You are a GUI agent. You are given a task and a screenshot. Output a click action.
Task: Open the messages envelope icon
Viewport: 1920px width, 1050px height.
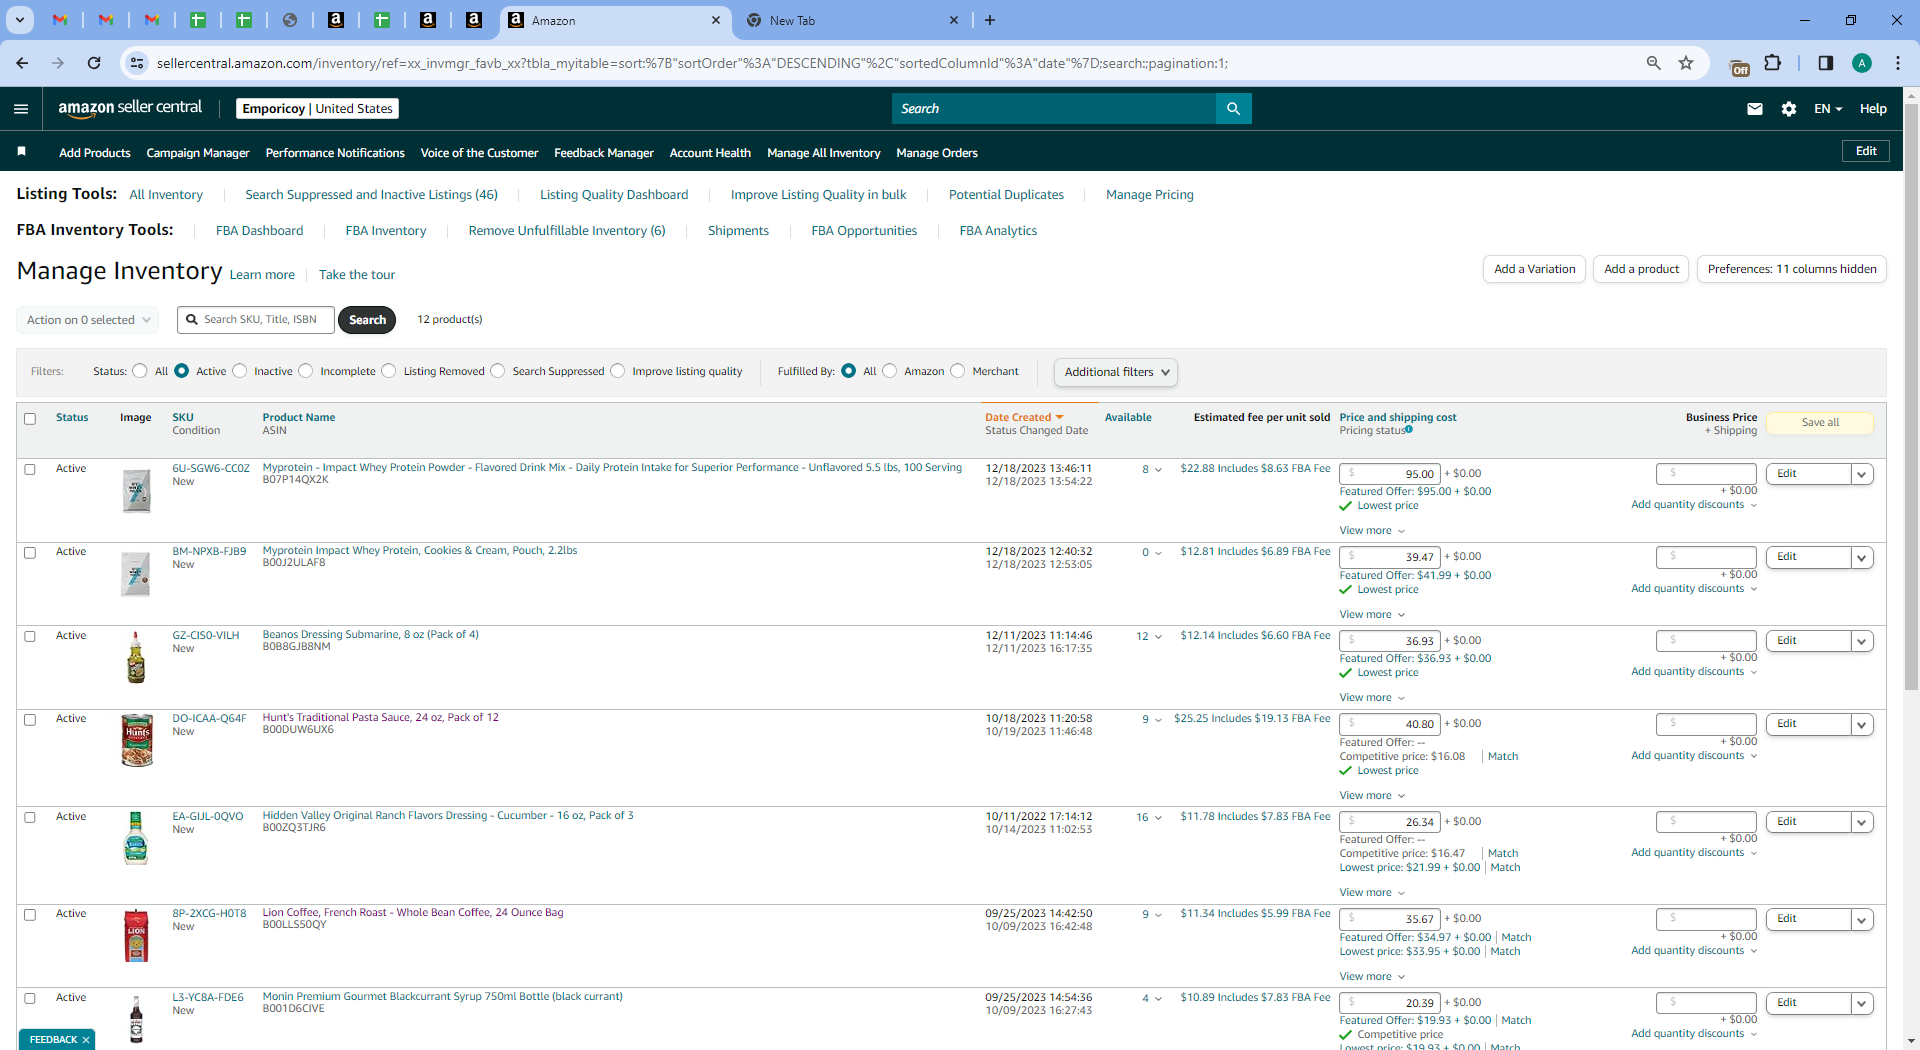point(1755,109)
